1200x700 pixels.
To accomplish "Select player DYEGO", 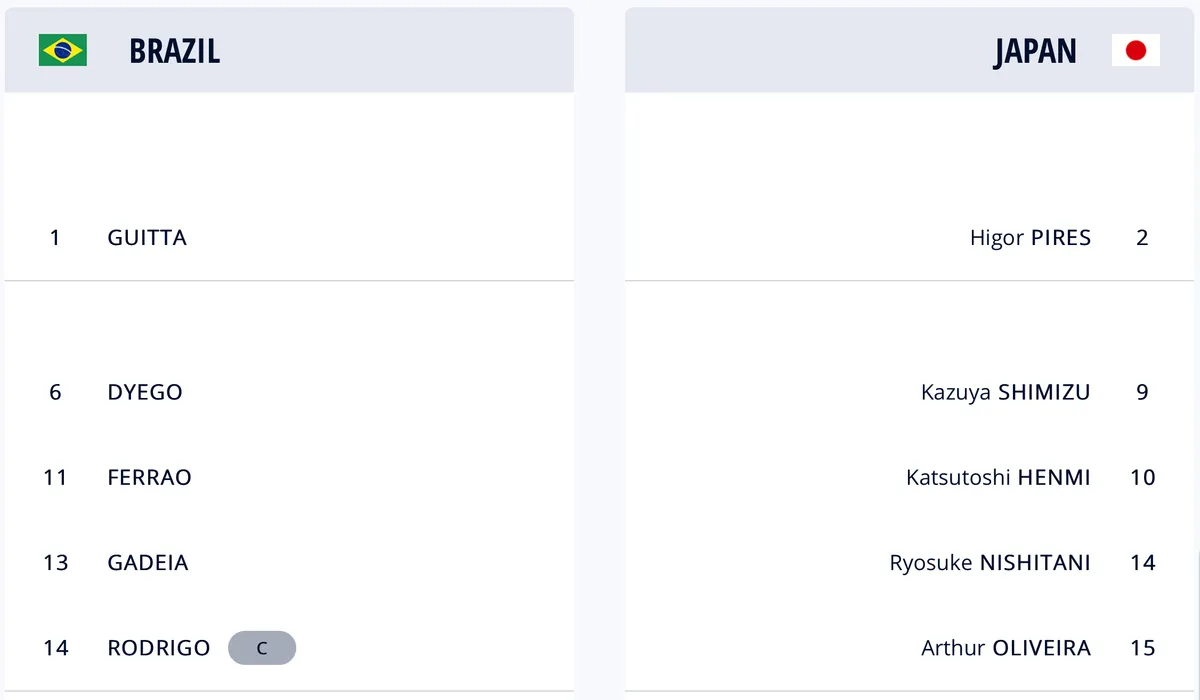I will (x=145, y=392).
